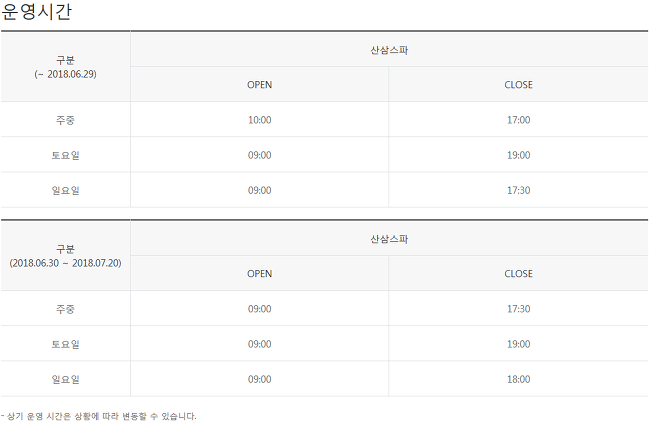This screenshot has width=650, height=422.
Task: Select the 일요일 row label in the first table
Action: coord(65,190)
